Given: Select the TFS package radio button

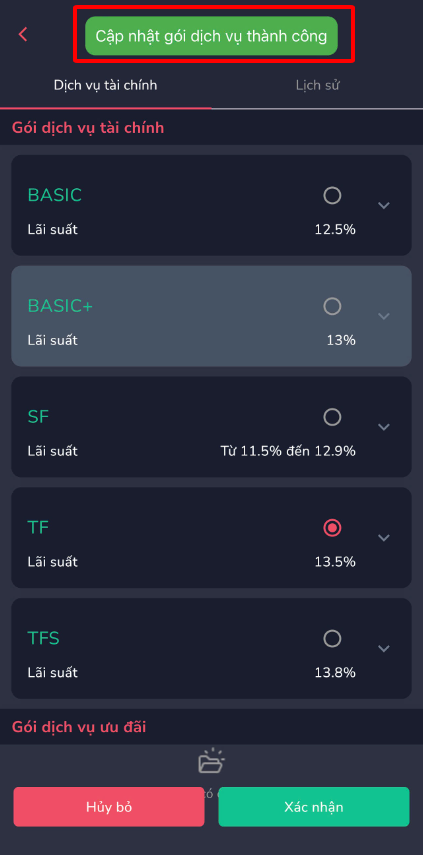Looking at the screenshot, I should [x=332, y=639].
